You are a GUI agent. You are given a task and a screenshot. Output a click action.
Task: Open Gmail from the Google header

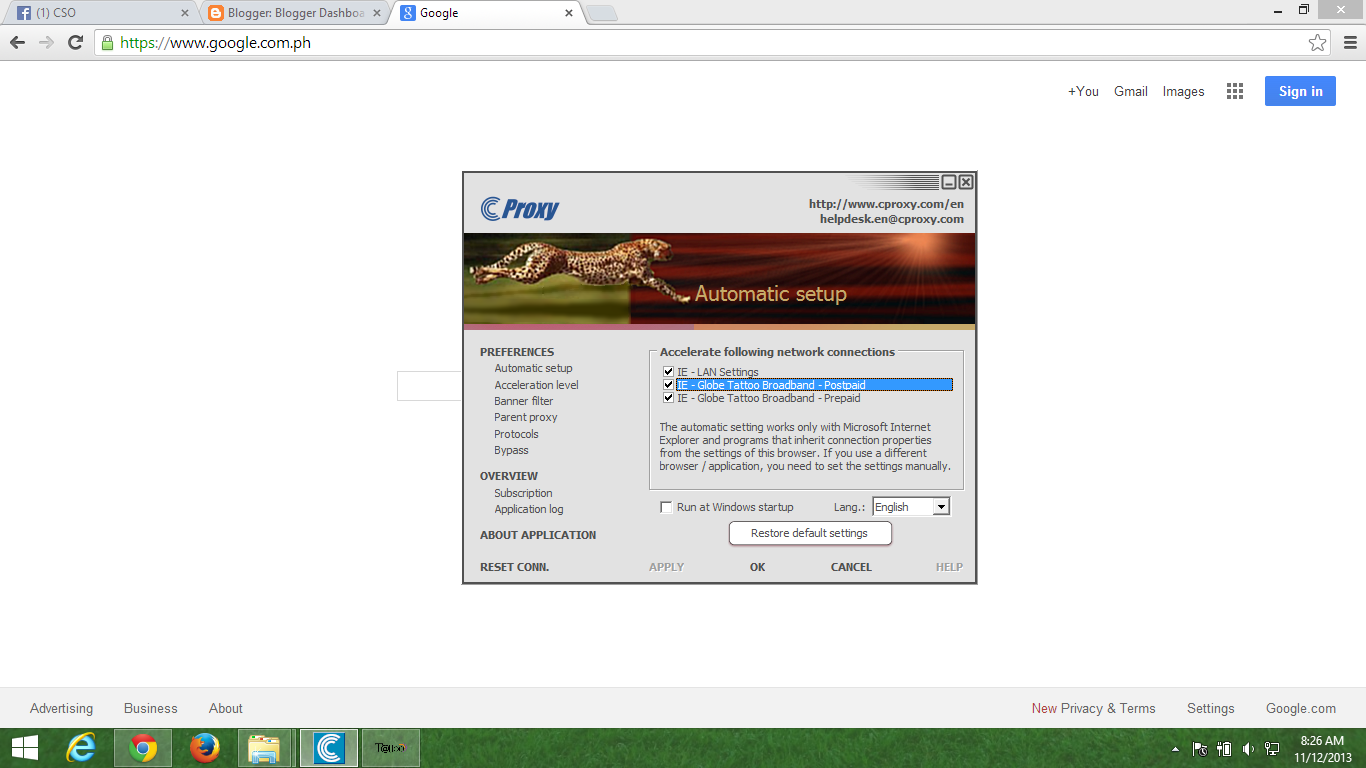pyautogui.click(x=1131, y=91)
